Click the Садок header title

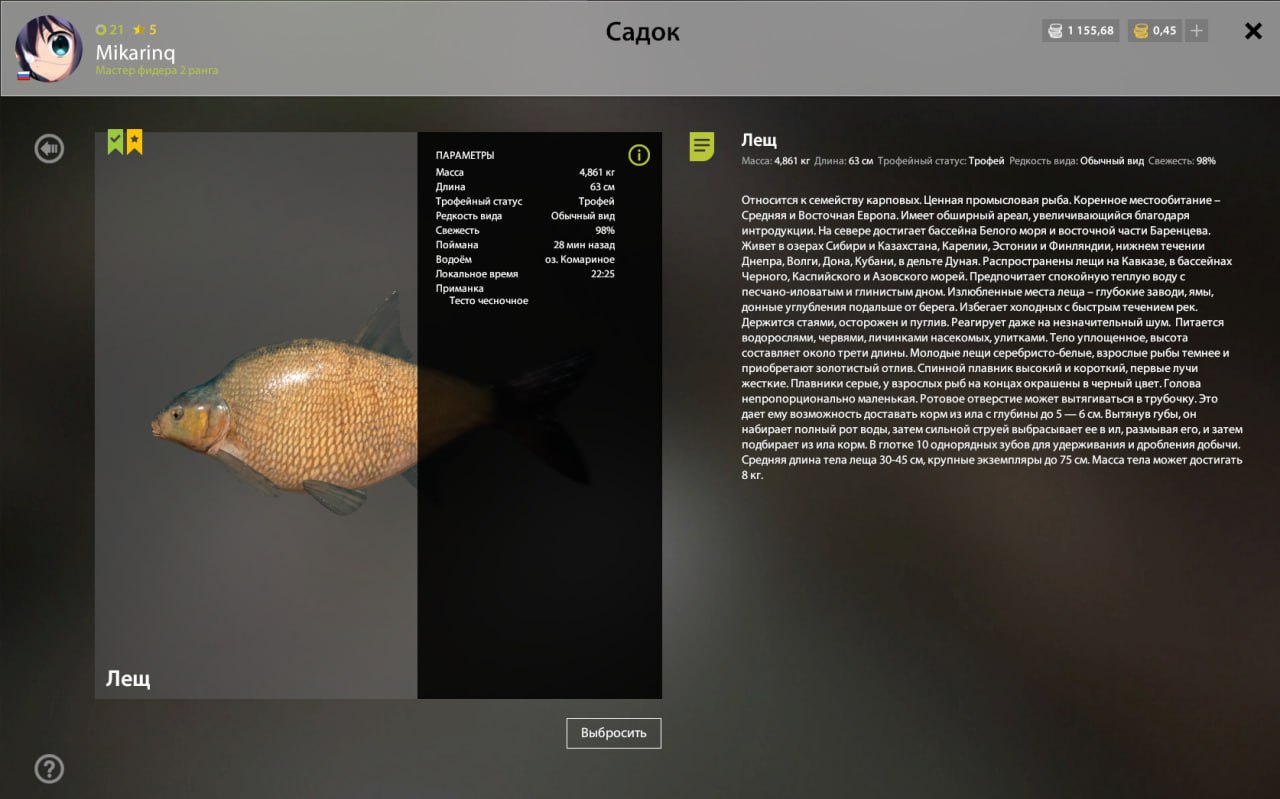point(642,32)
